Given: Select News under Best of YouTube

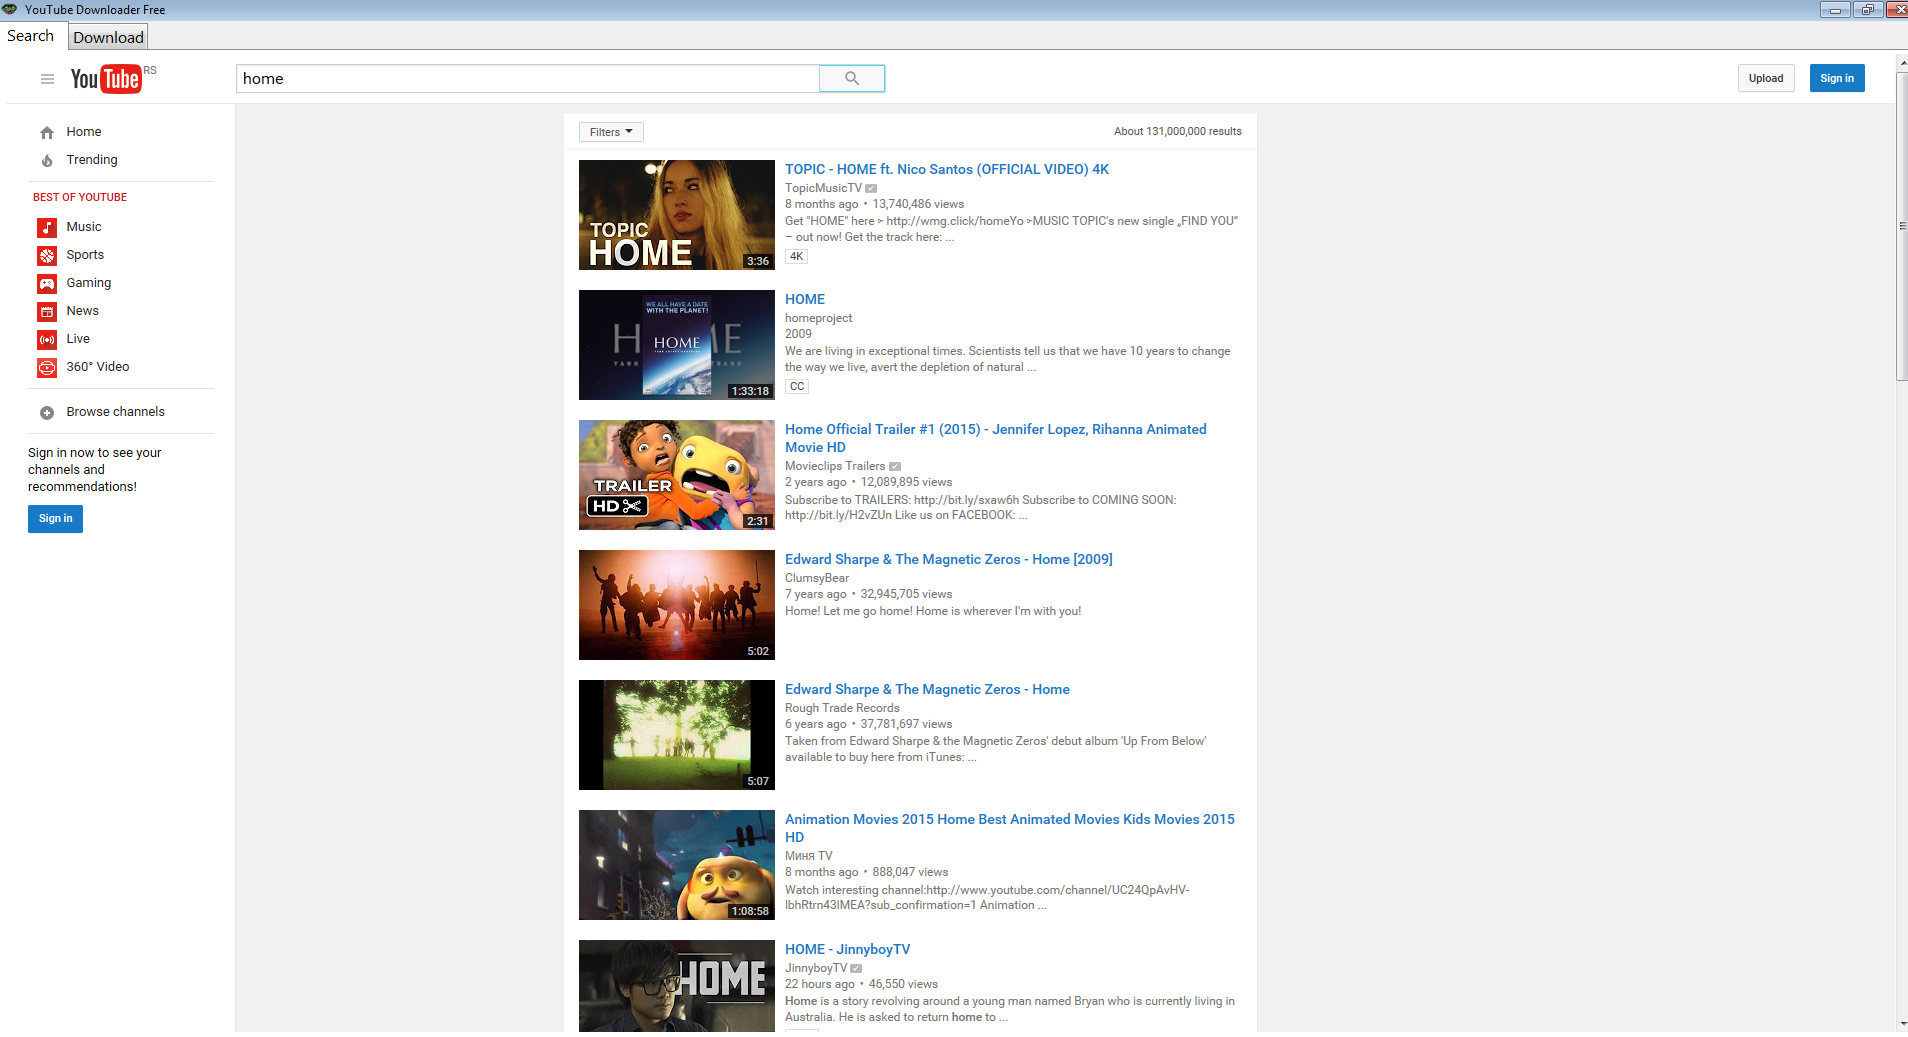Looking at the screenshot, I should [x=83, y=311].
